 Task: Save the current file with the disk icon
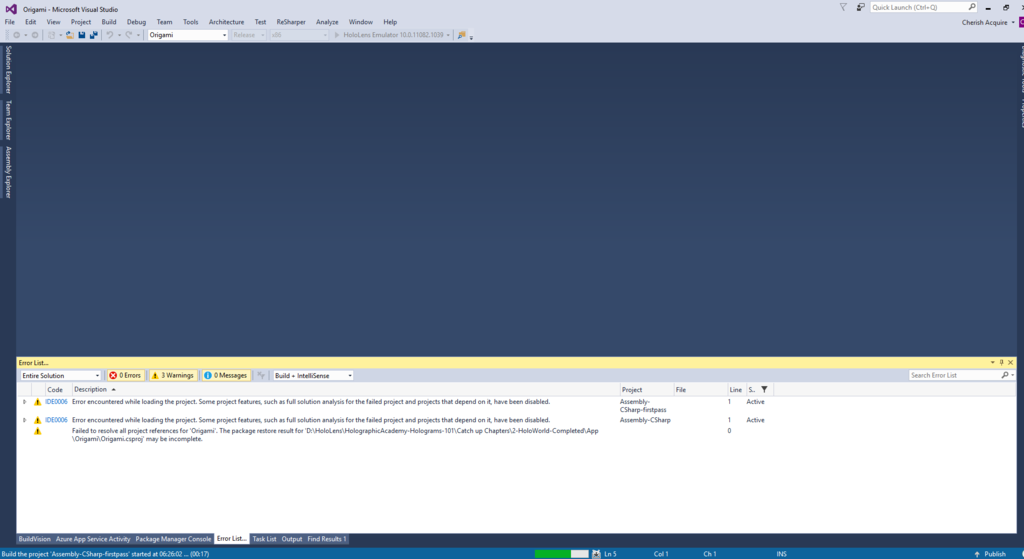82,35
